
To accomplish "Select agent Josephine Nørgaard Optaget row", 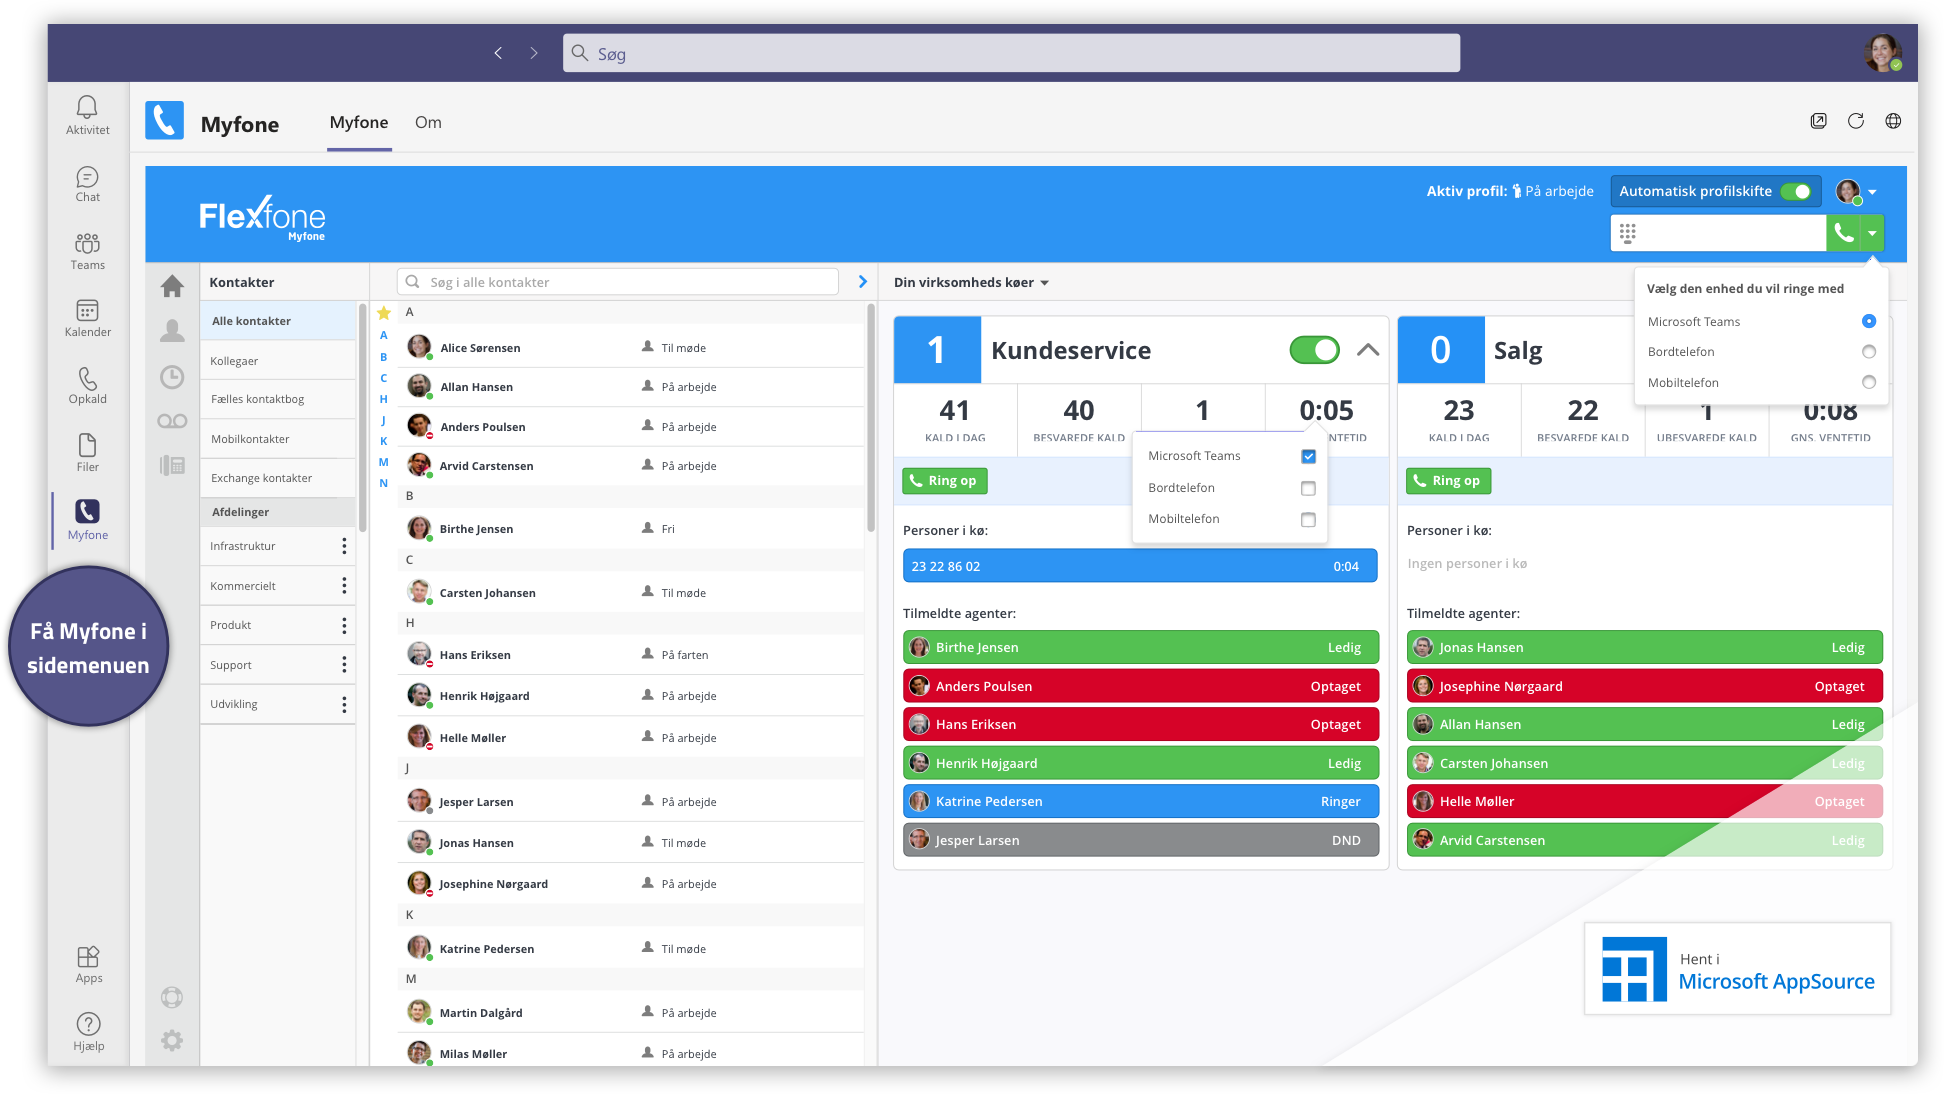I will click(1644, 686).
